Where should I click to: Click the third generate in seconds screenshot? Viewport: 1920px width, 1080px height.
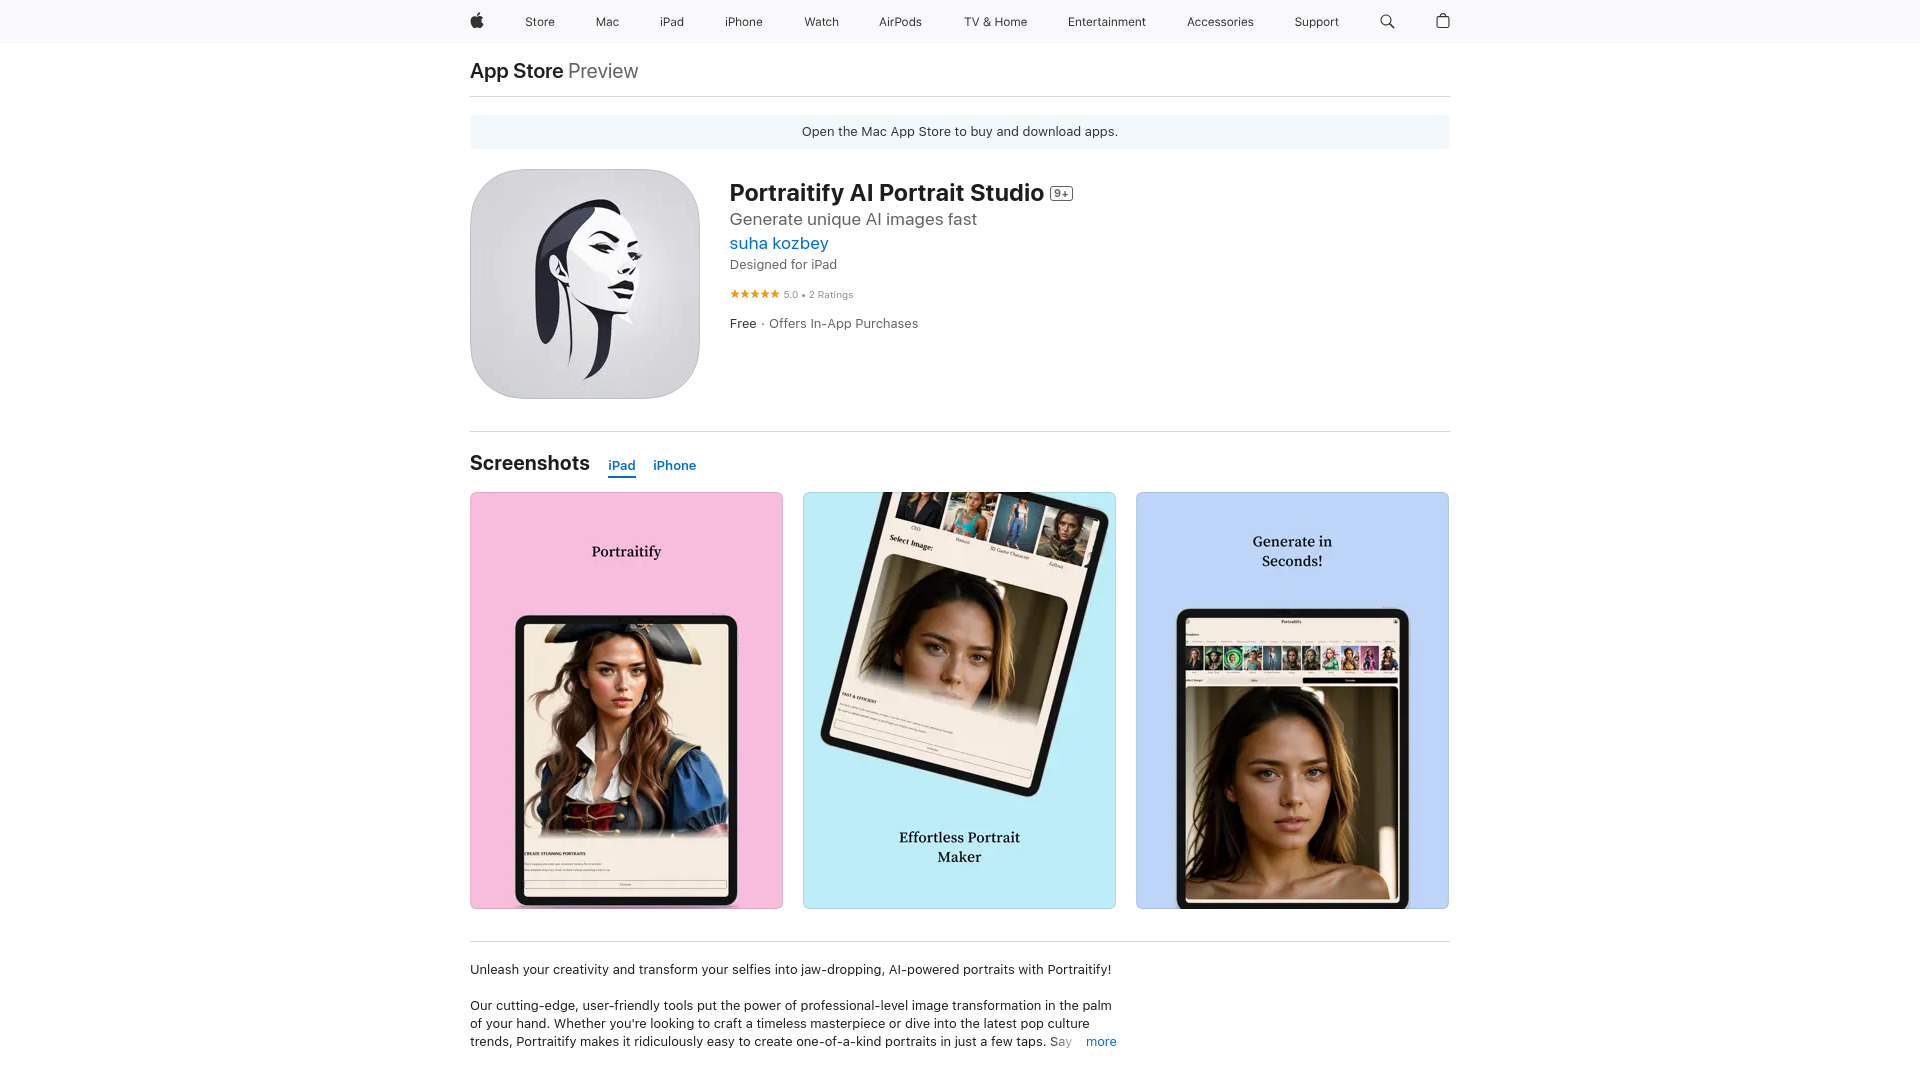pyautogui.click(x=1292, y=700)
